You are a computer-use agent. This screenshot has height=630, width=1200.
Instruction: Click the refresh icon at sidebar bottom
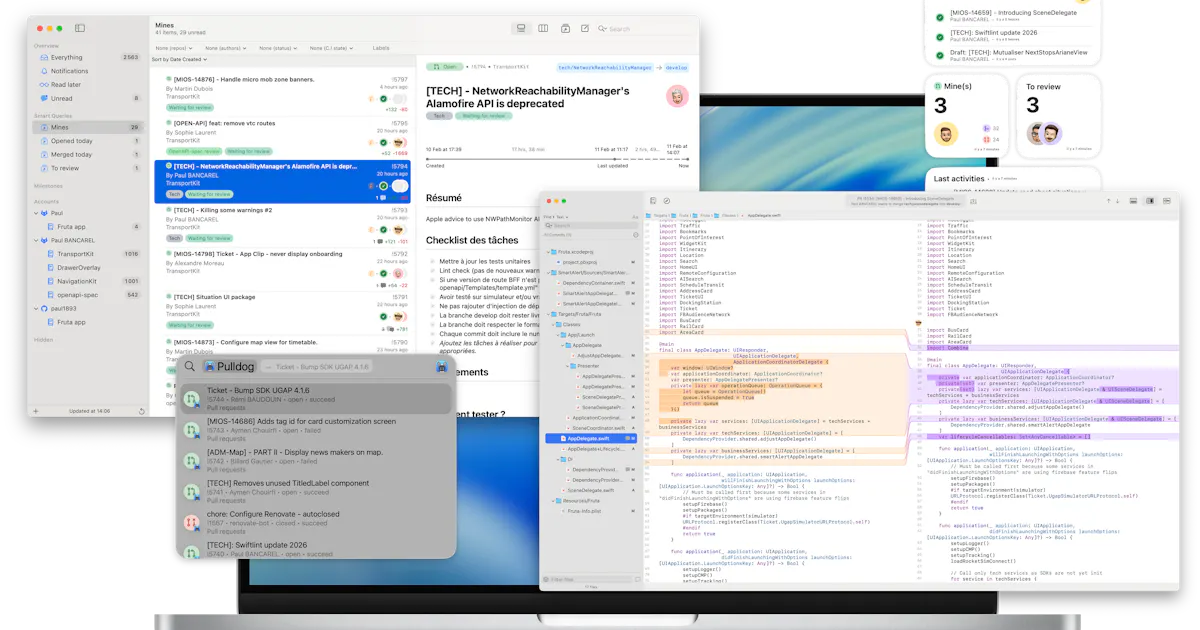pyautogui.click(x=141, y=411)
